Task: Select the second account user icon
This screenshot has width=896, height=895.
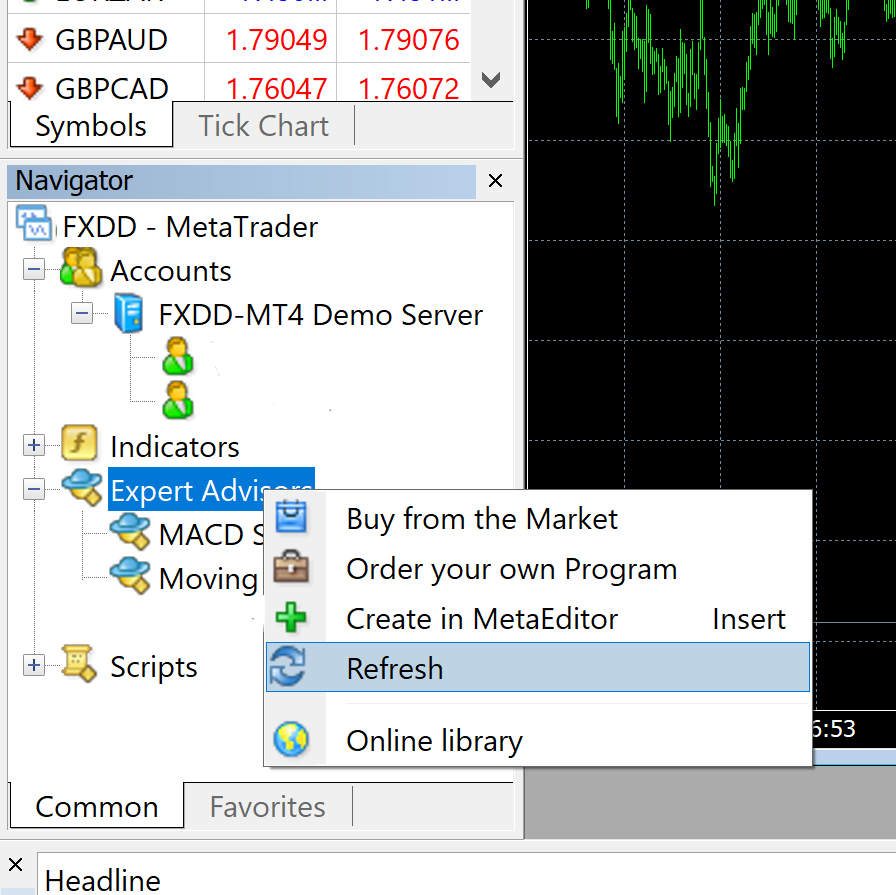Action: point(178,401)
